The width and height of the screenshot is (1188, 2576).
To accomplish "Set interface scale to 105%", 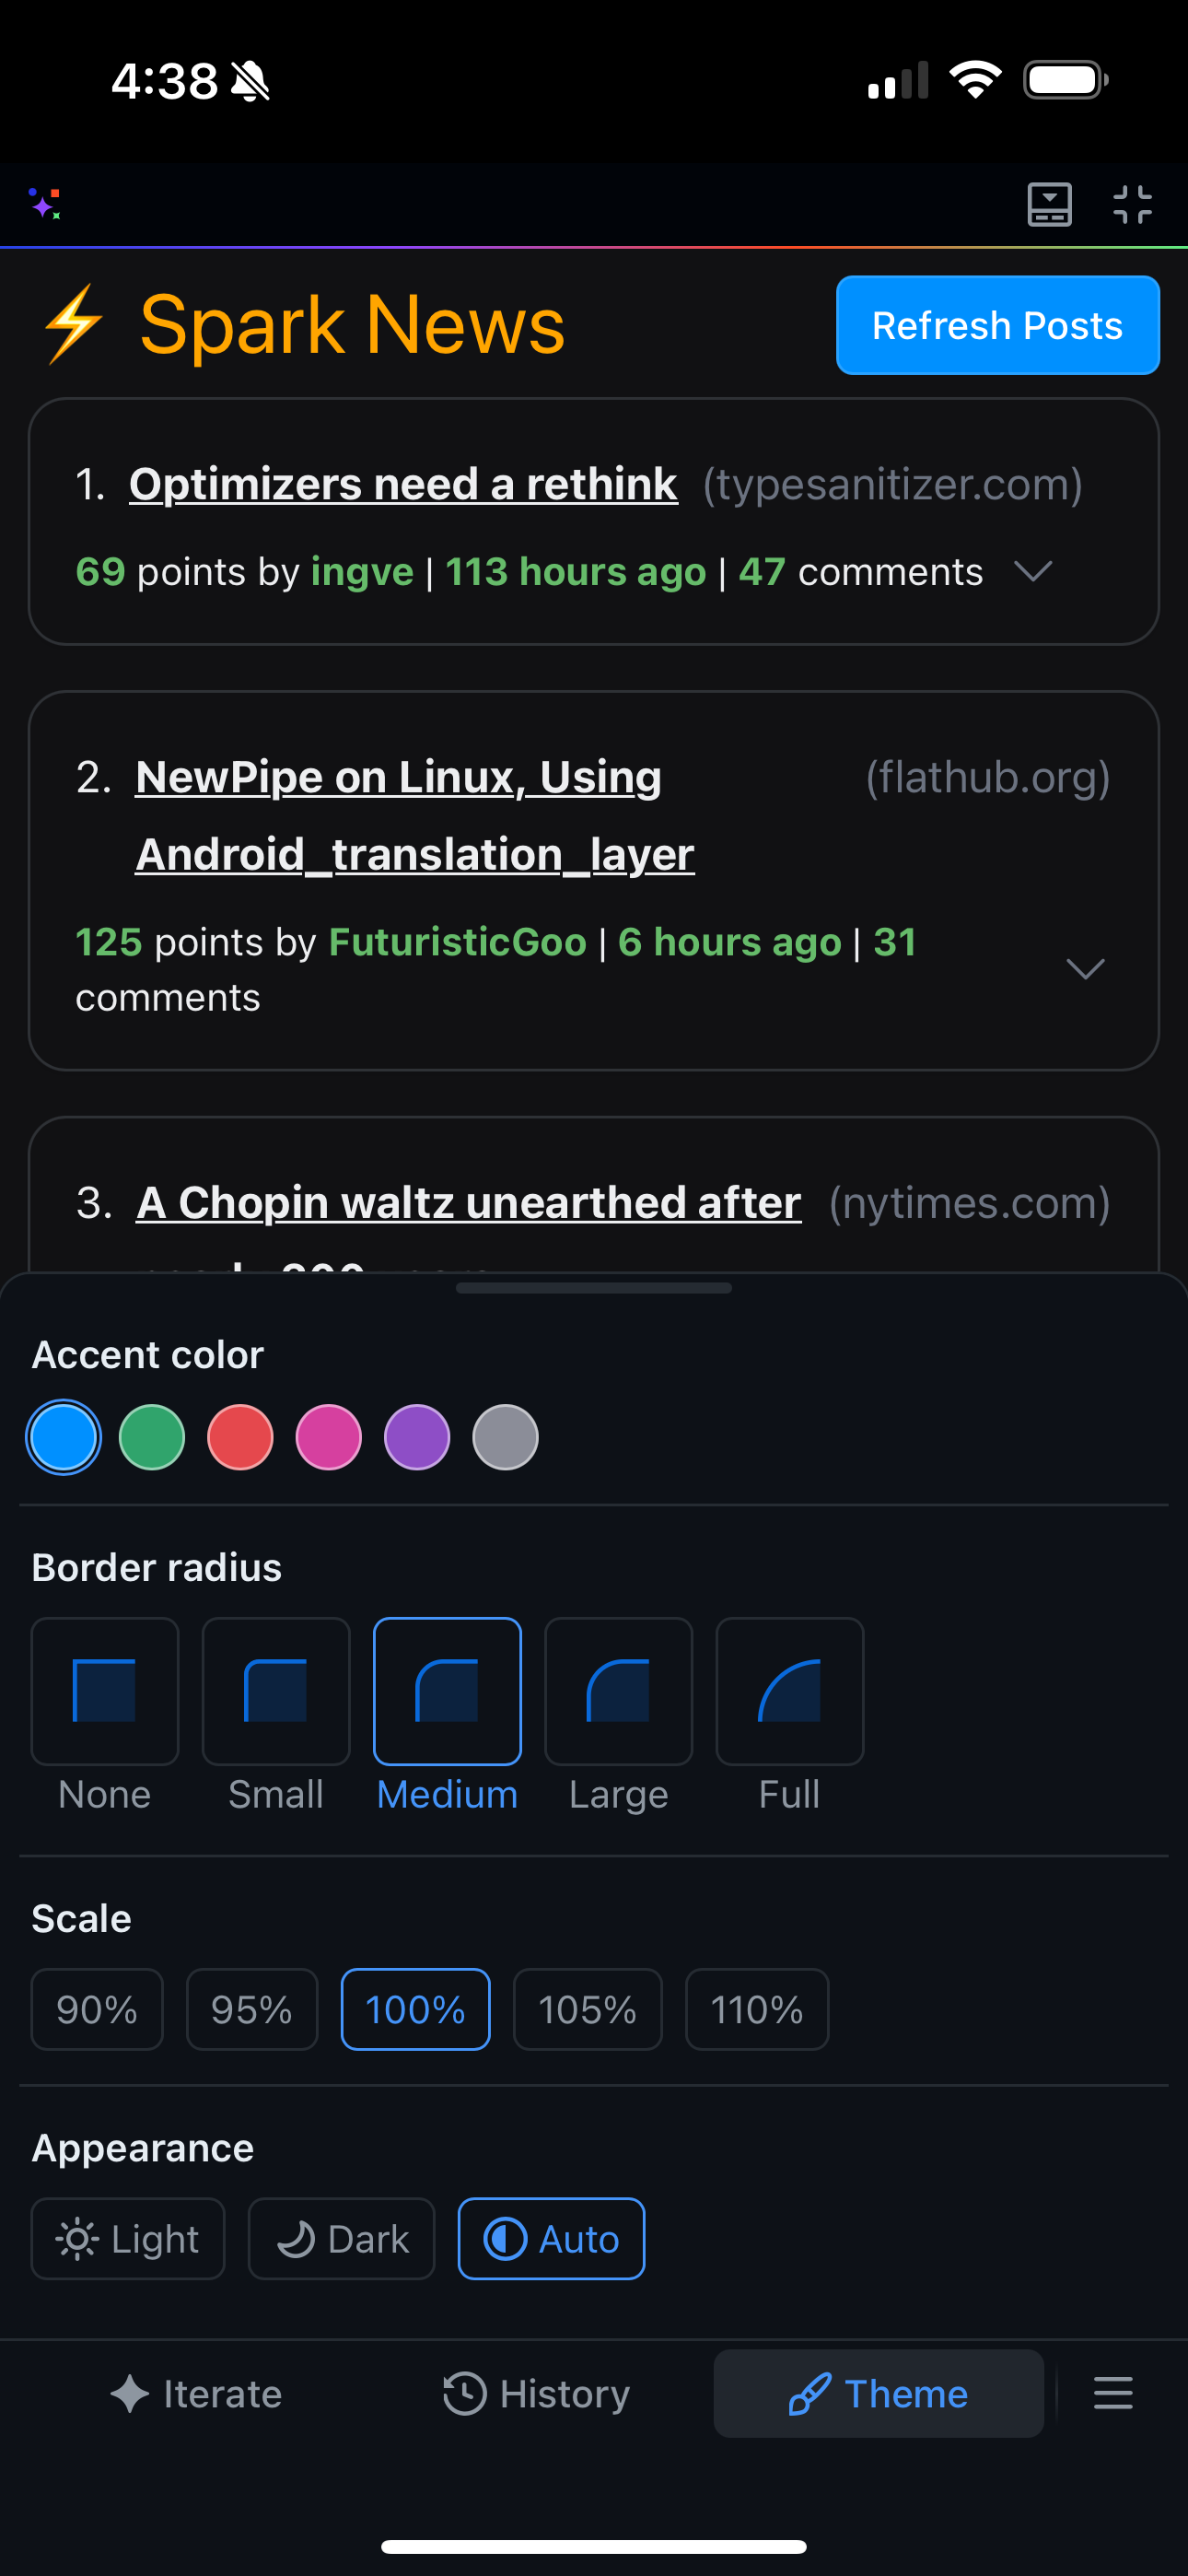I will (586, 2008).
